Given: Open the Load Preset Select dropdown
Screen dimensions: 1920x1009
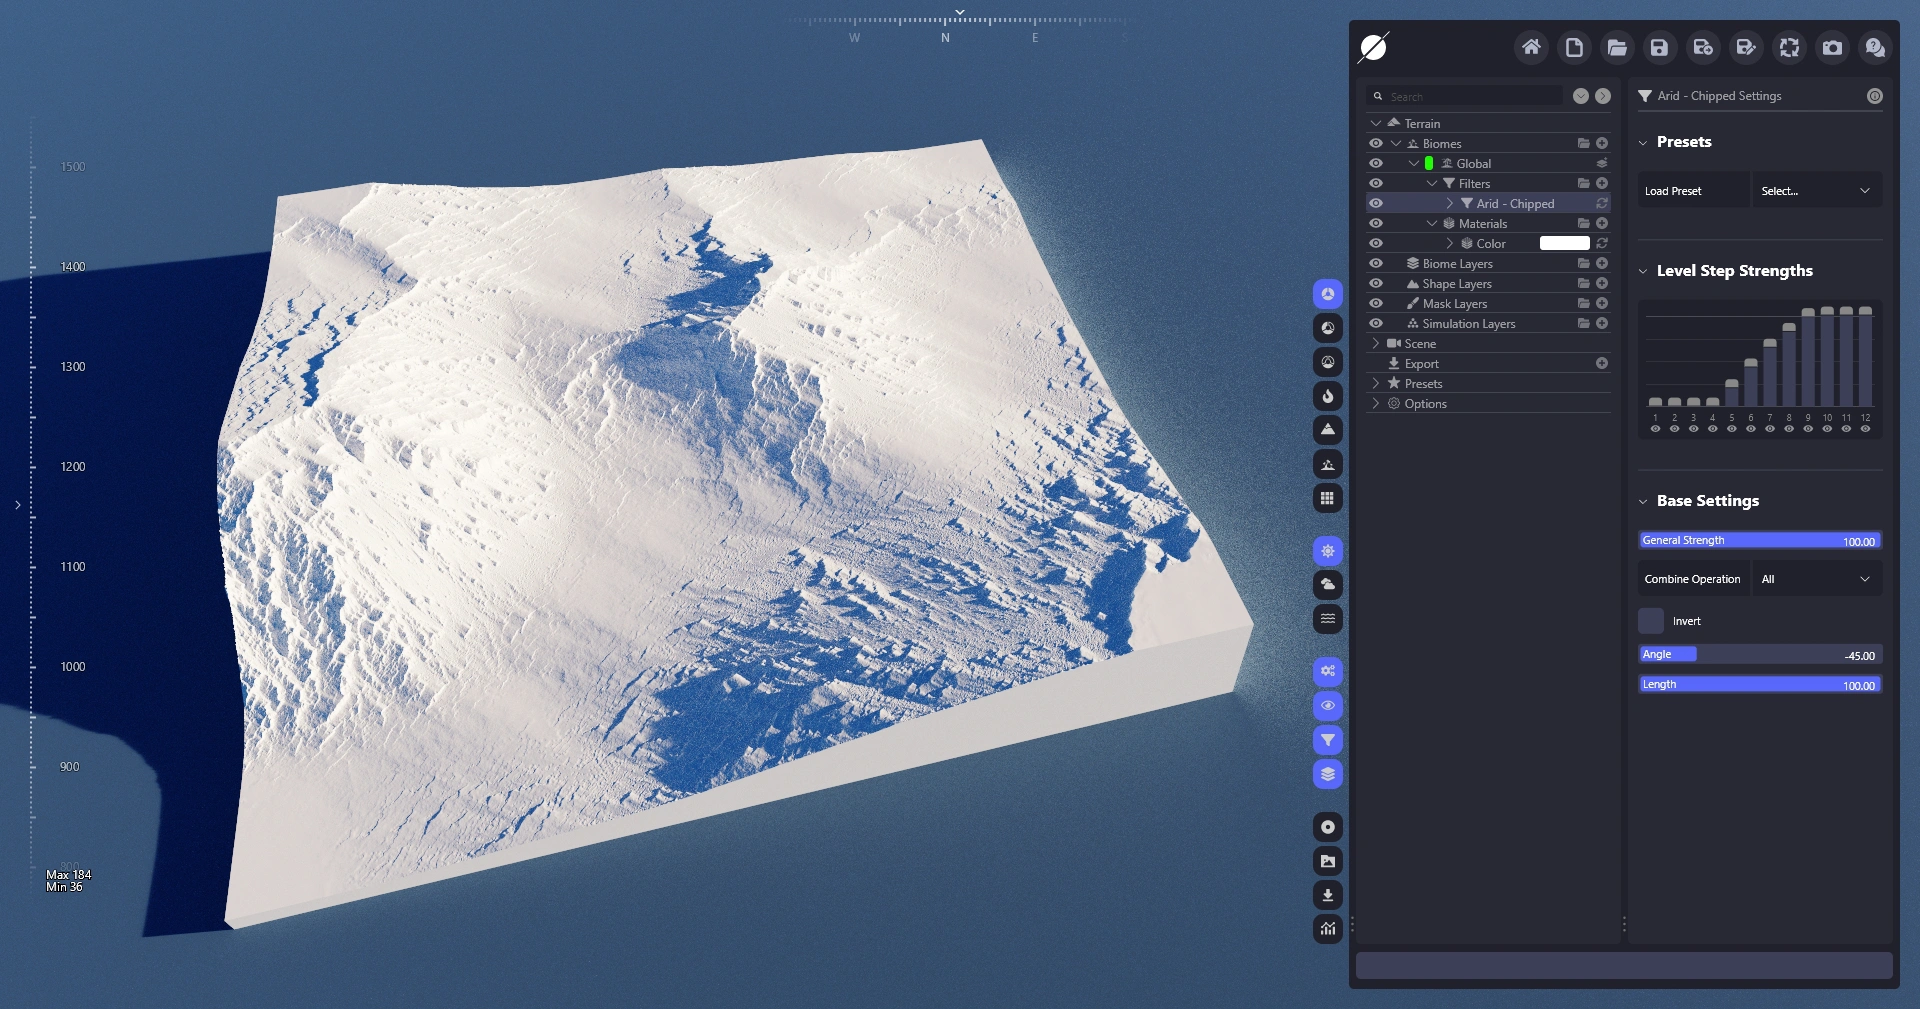Looking at the screenshot, I should coord(1815,191).
